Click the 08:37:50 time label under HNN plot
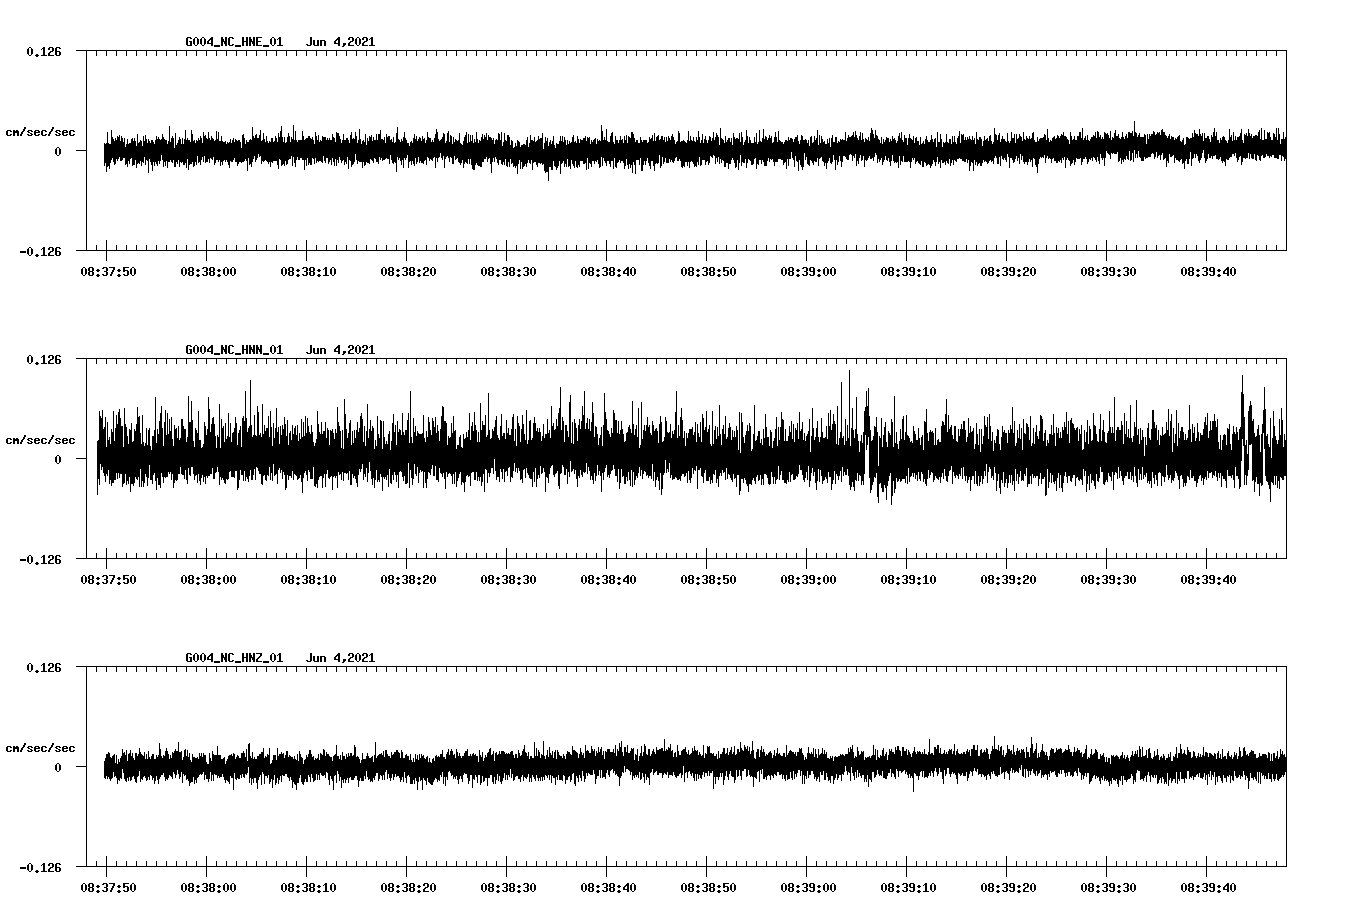Screen dimensions: 1358x924 [x=108, y=580]
